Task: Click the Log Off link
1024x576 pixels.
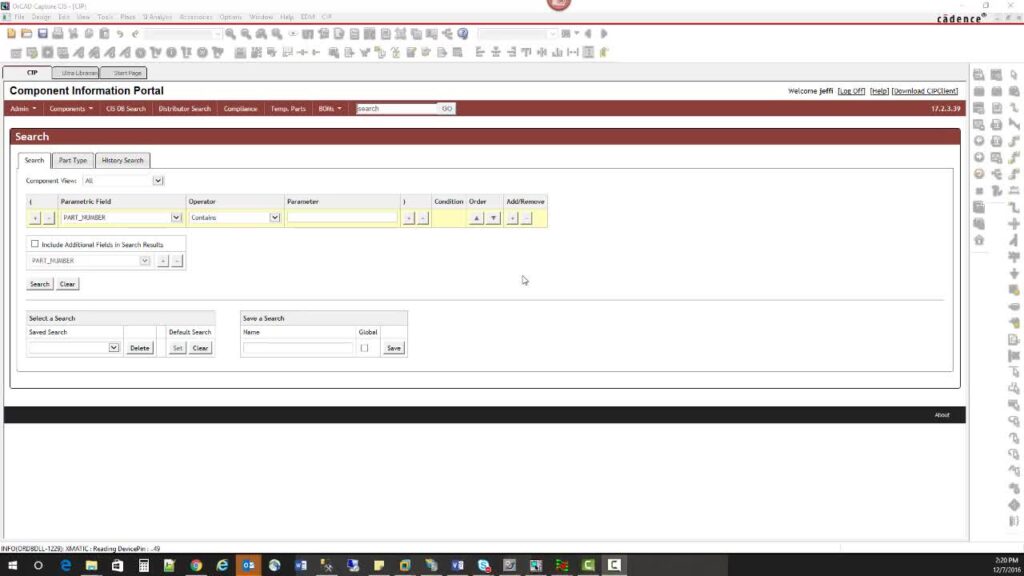Action: point(852,91)
